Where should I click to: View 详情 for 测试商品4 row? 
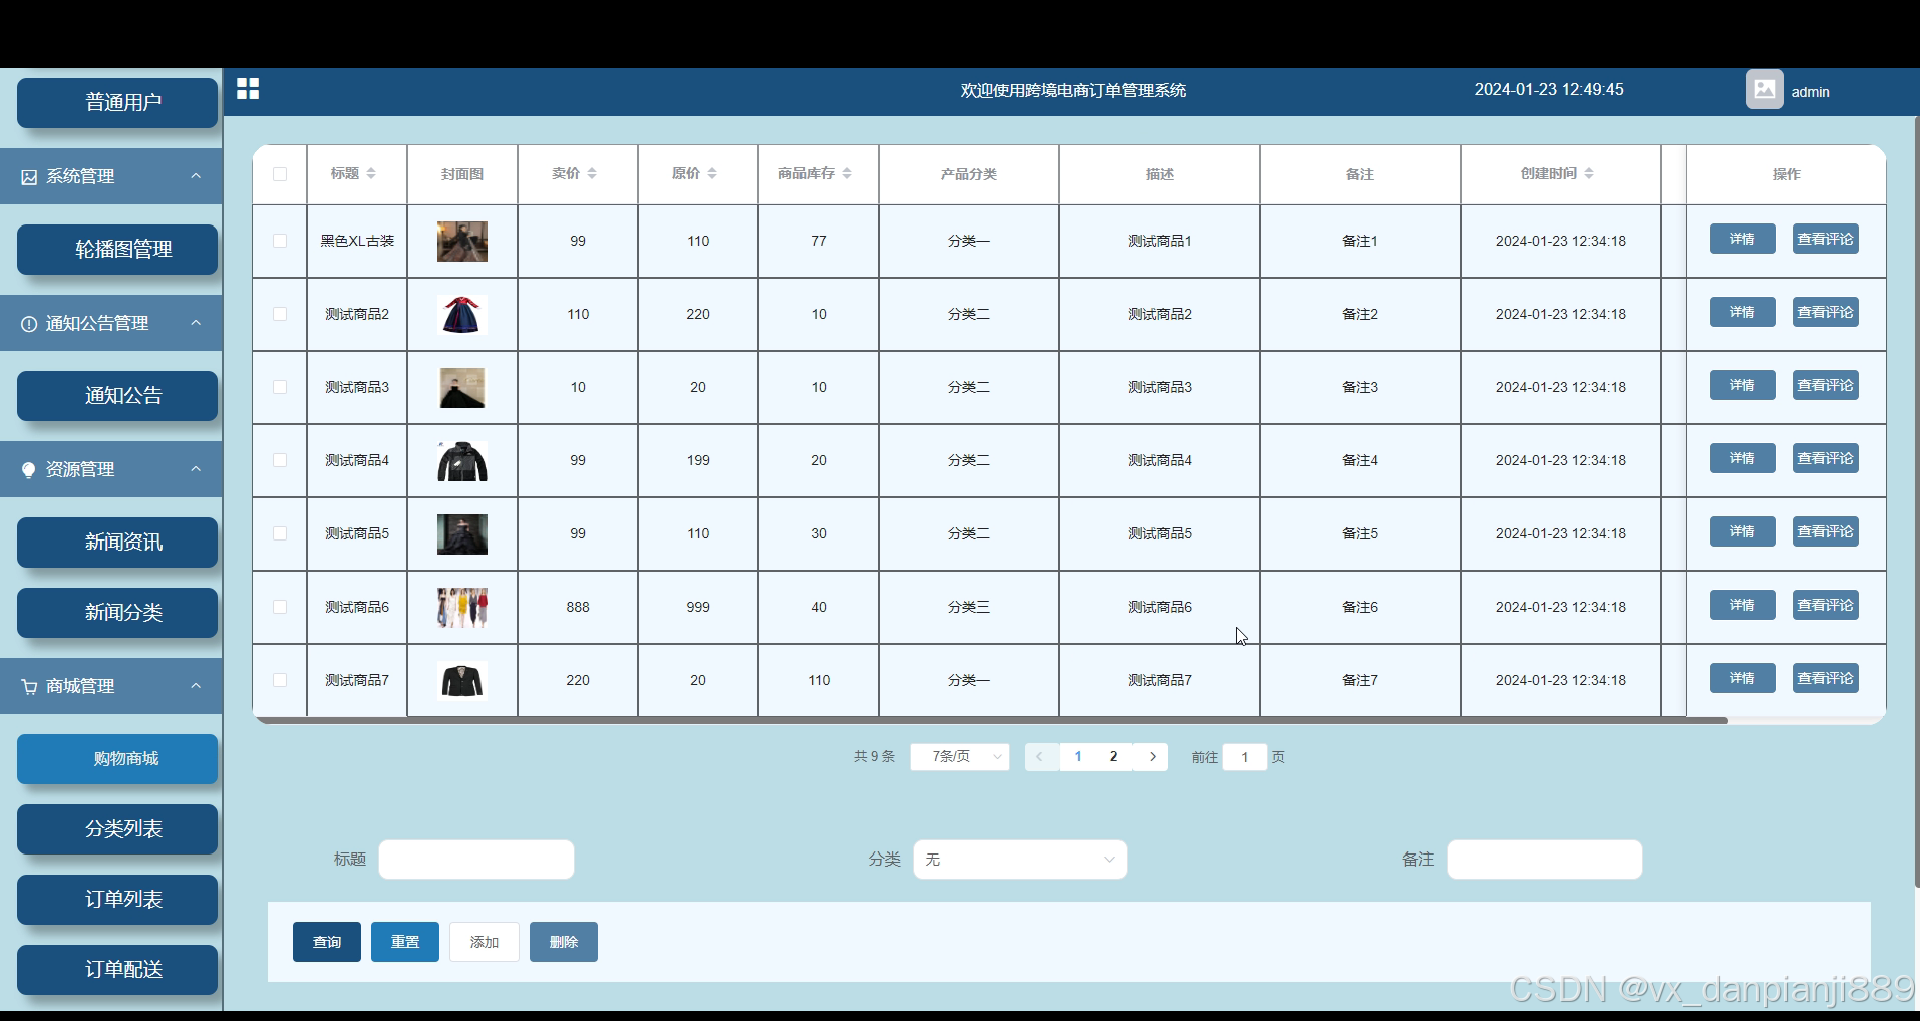(x=1743, y=458)
